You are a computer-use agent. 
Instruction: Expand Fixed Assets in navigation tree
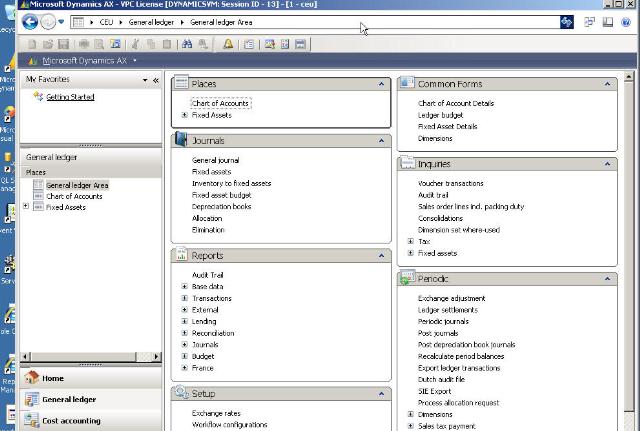point(26,206)
